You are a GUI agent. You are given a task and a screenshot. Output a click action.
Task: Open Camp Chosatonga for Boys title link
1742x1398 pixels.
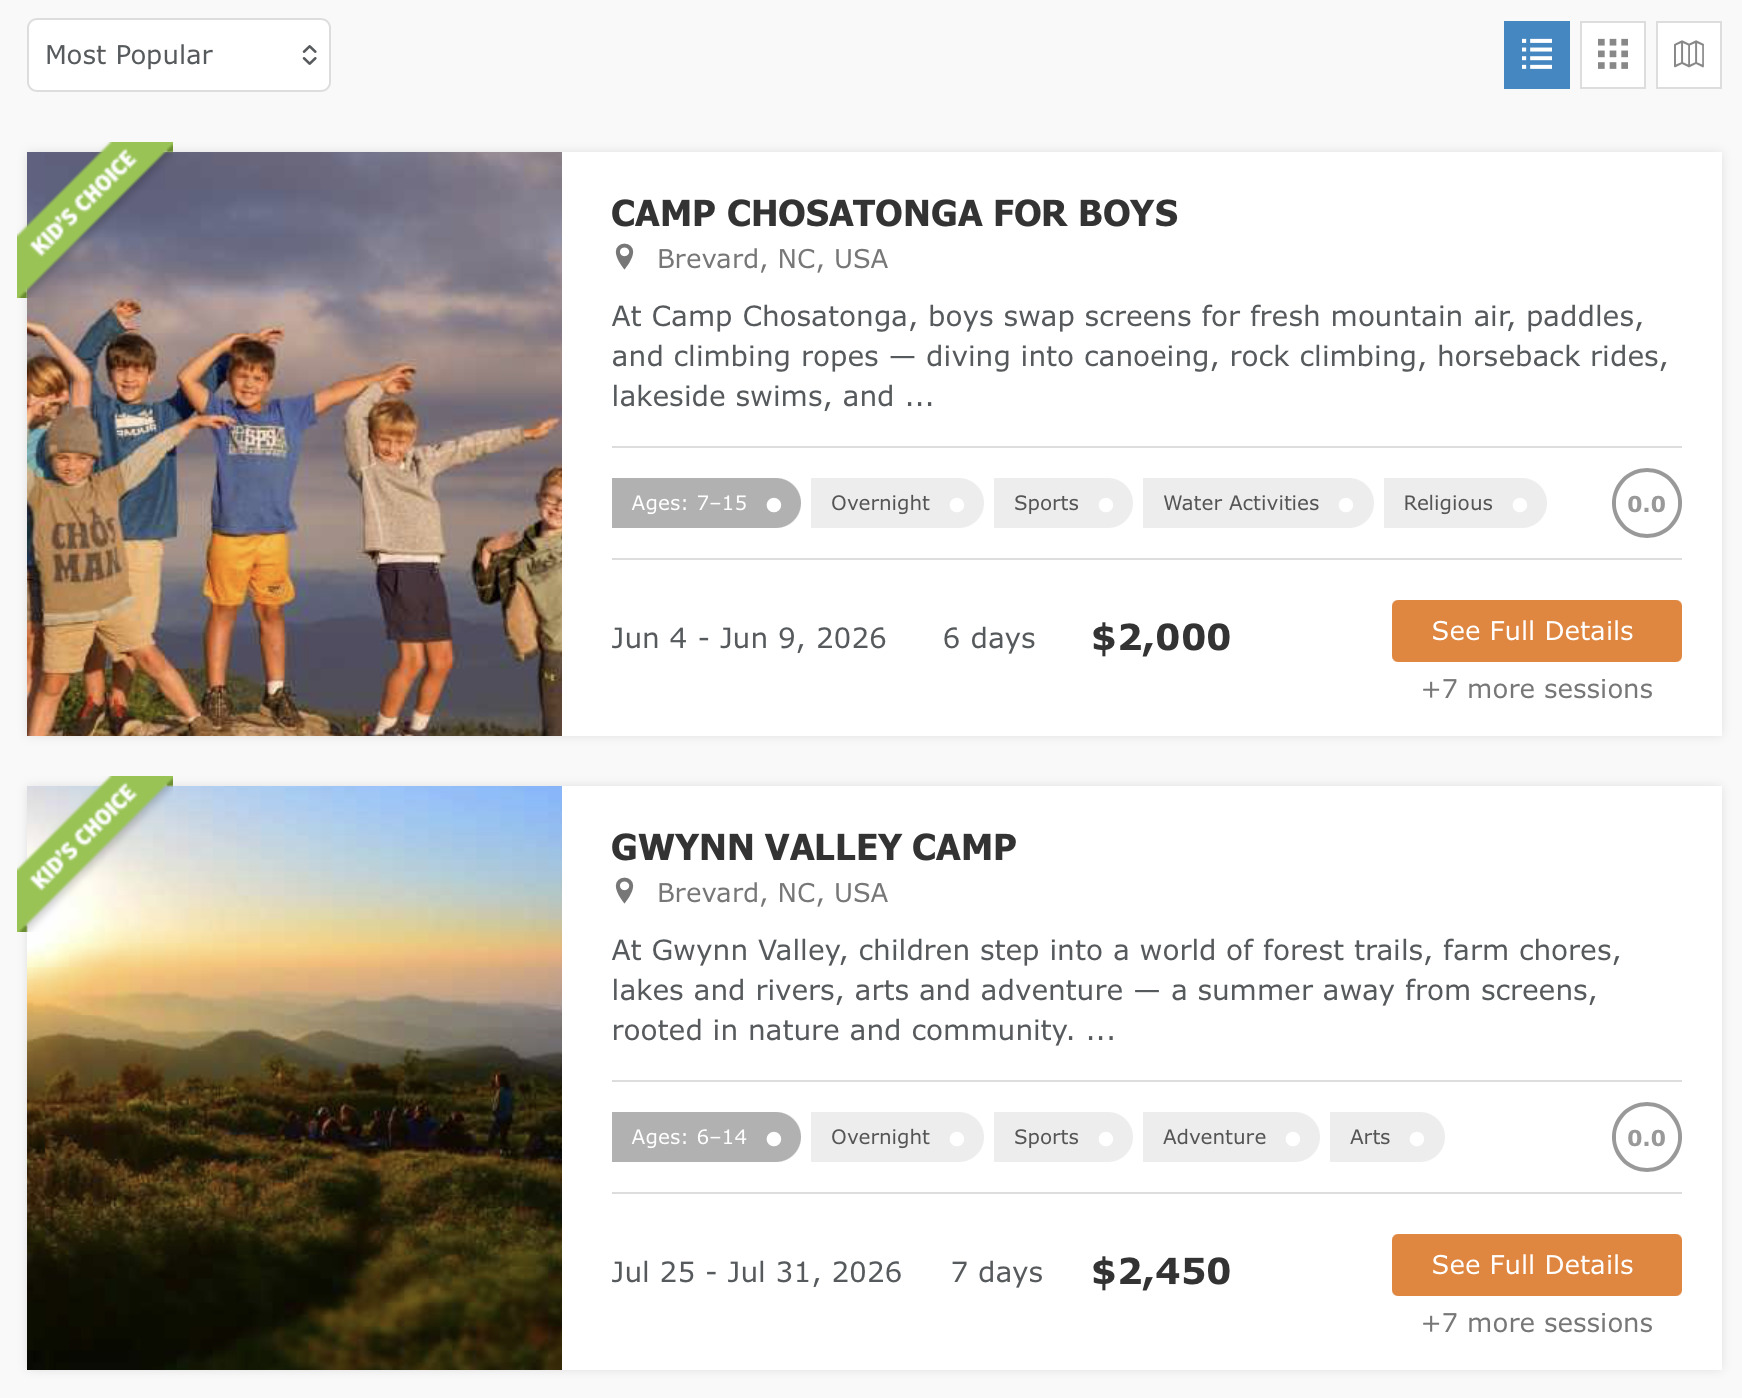coord(894,213)
